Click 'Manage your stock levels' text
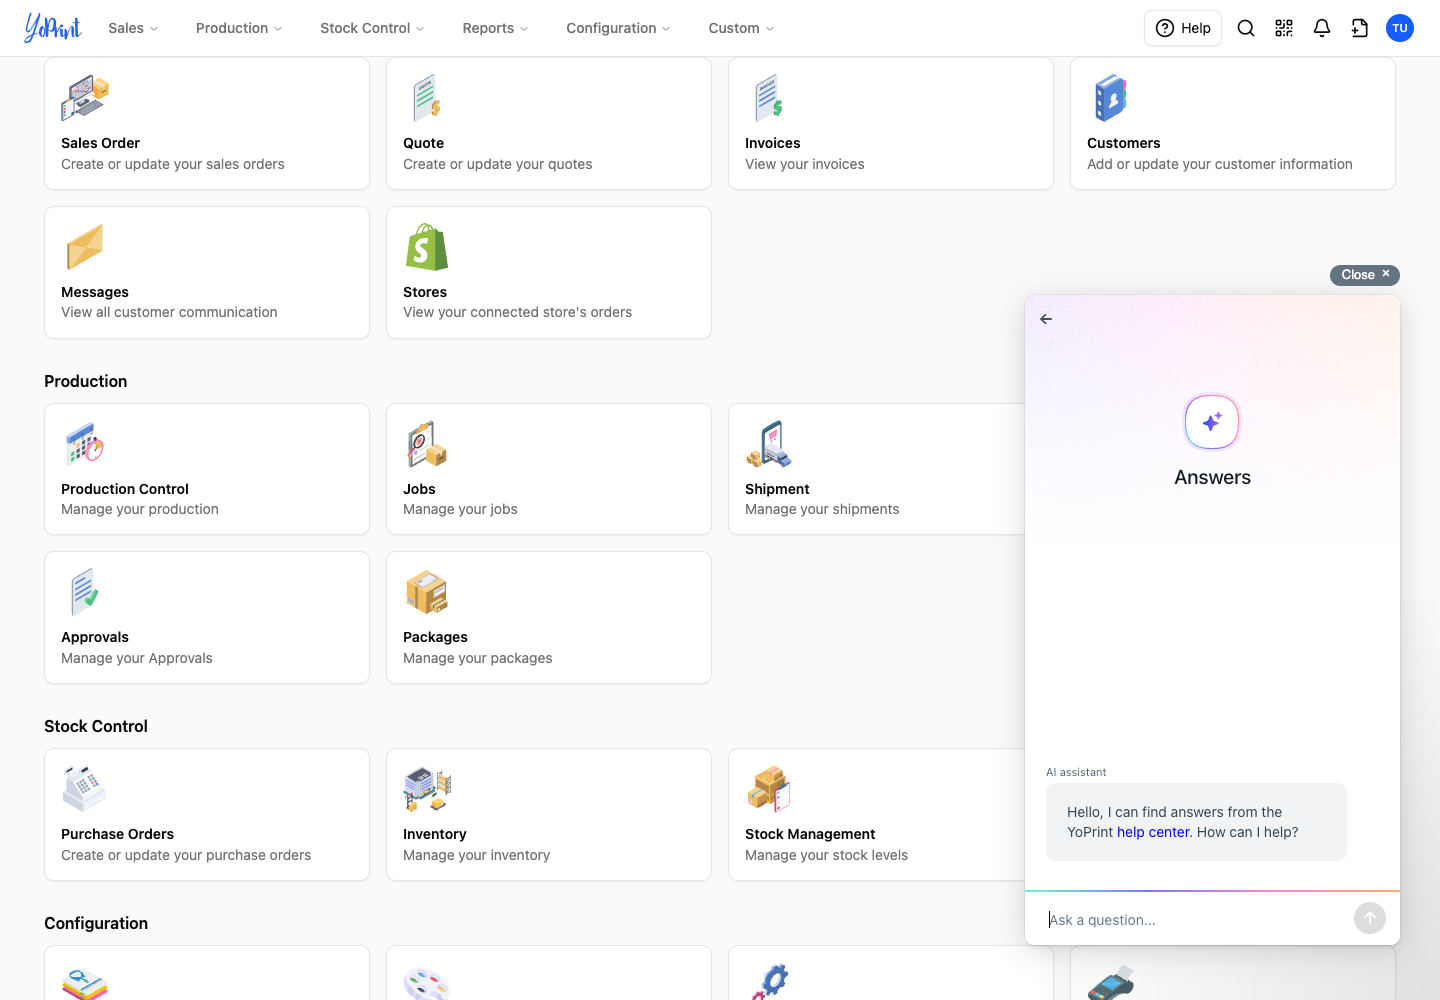This screenshot has height=1000, width=1440. (826, 855)
